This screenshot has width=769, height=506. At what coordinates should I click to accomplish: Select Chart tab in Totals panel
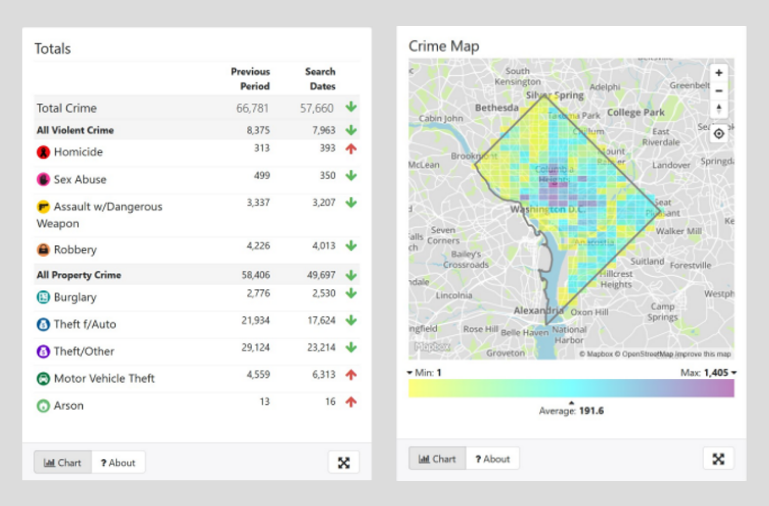(x=62, y=462)
